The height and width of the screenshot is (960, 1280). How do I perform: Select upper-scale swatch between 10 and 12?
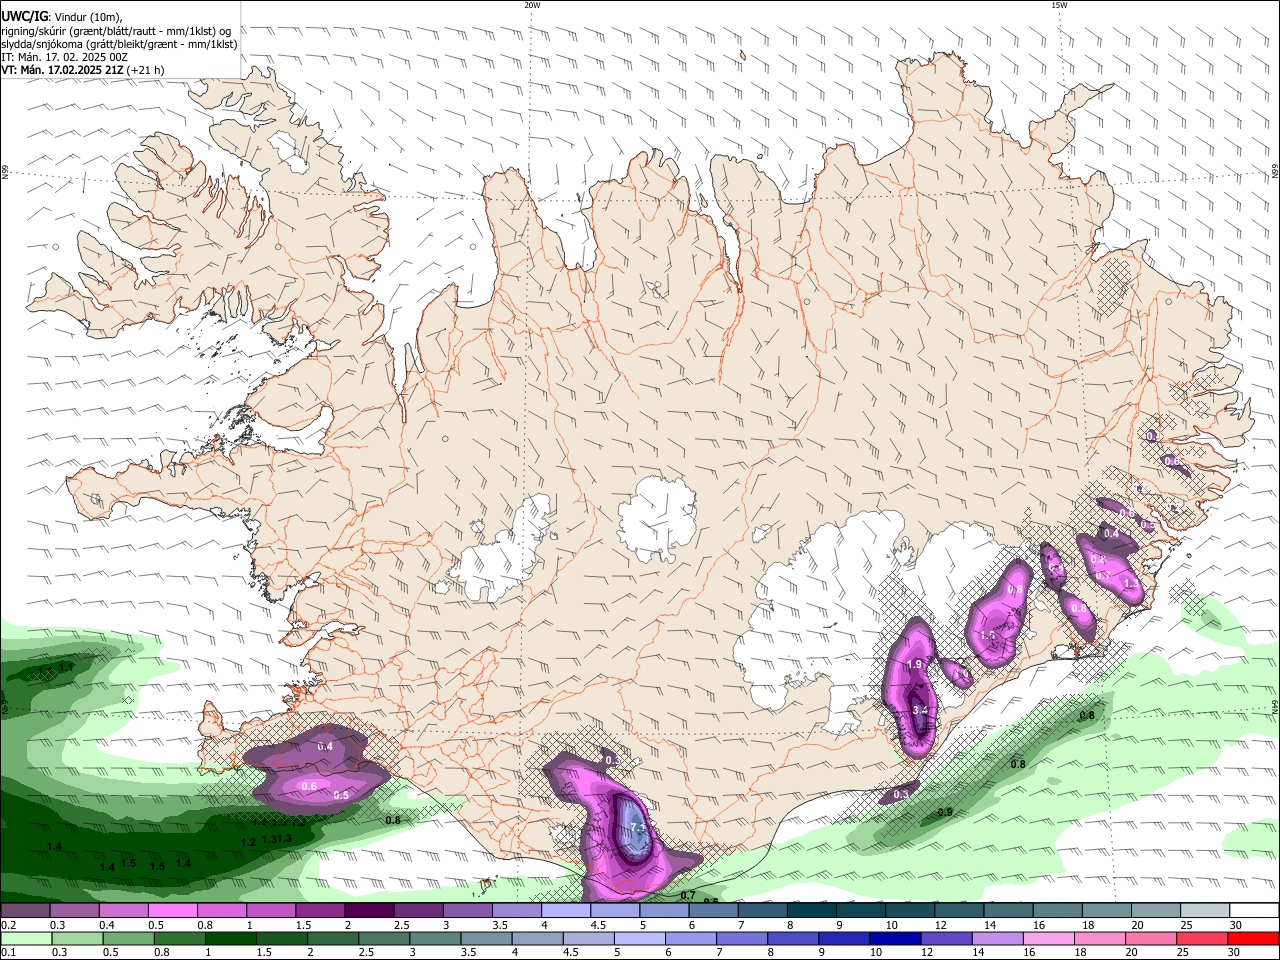tap(911, 910)
